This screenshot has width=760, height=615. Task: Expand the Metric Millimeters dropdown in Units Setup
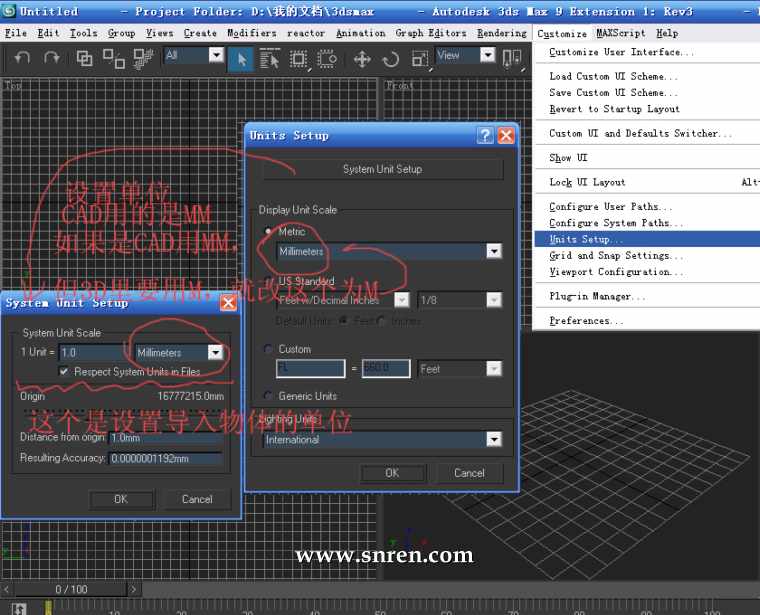[493, 251]
